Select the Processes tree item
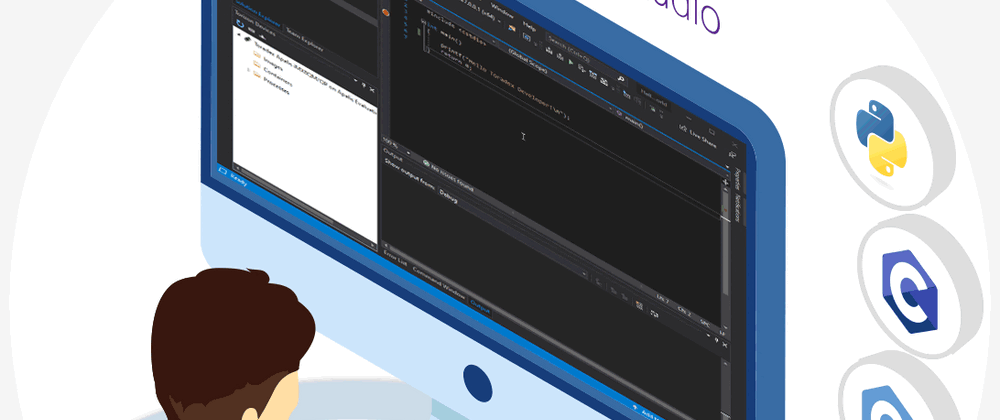The width and height of the screenshot is (1000, 420). pos(276,88)
